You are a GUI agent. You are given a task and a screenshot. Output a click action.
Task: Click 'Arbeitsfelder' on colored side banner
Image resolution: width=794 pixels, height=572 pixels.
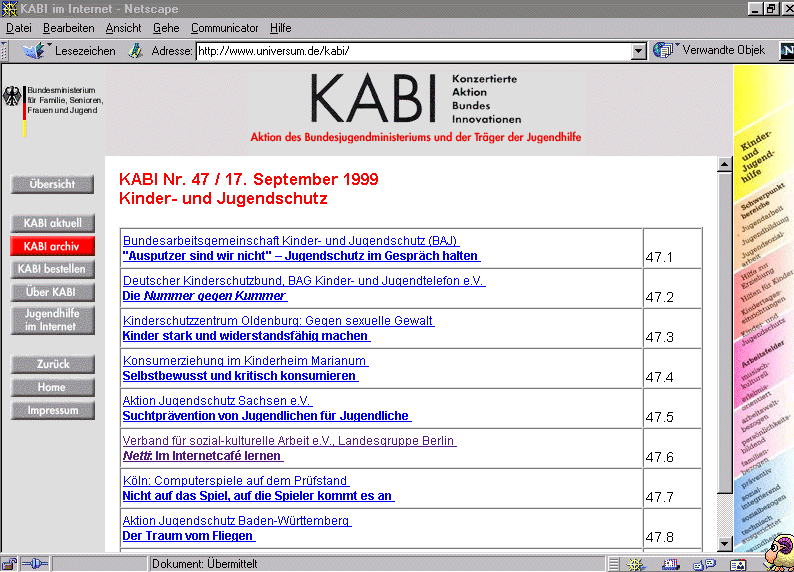763,354
